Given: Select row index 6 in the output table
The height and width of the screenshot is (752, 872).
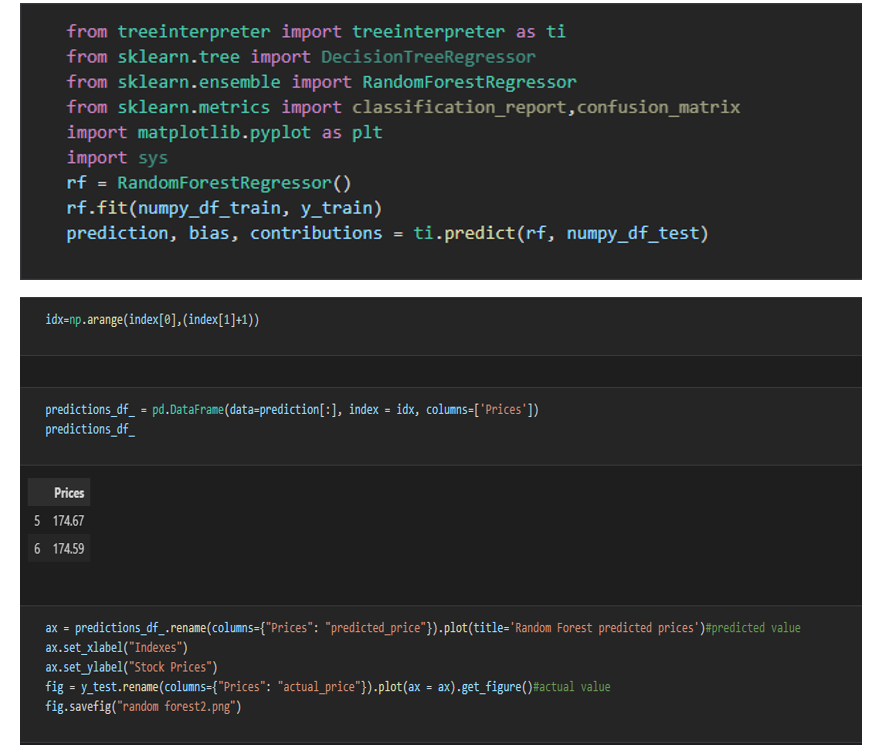Looking at the screenshot, I should (37, 548).
